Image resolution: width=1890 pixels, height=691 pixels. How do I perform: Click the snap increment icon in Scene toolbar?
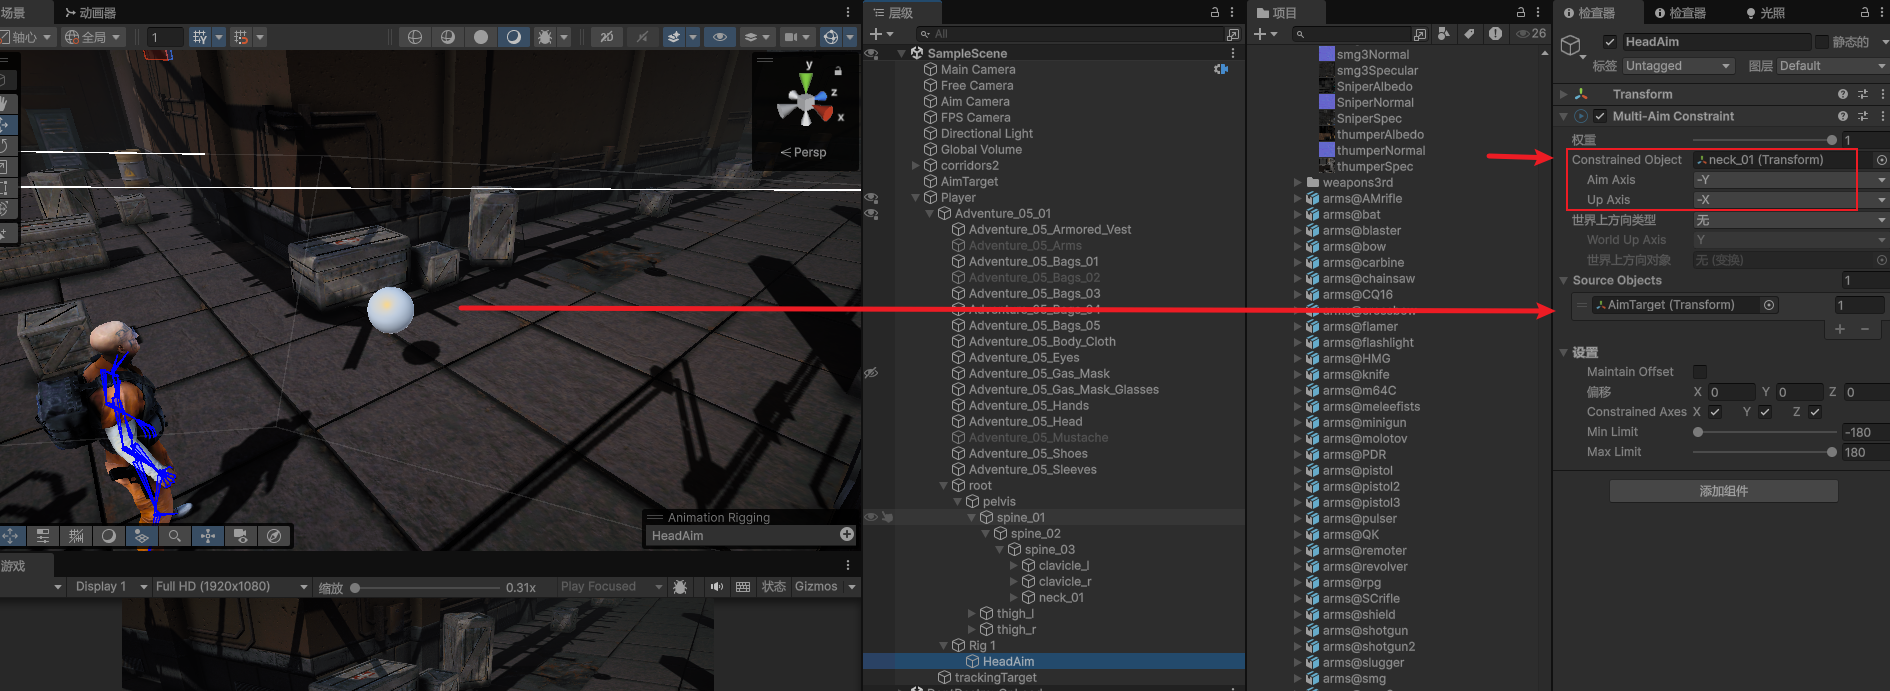tap(240, 37)
